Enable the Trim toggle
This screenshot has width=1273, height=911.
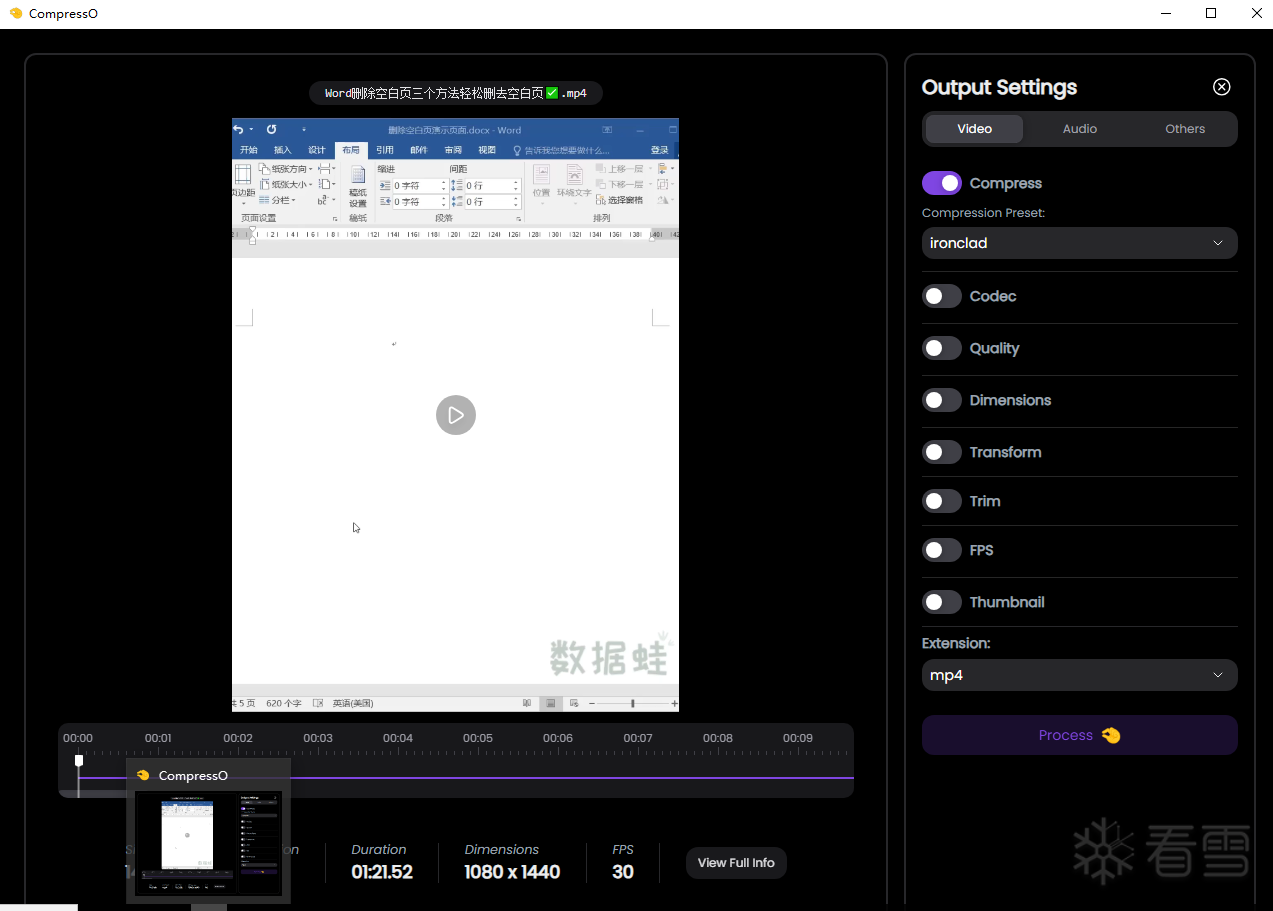pos(941,501)
